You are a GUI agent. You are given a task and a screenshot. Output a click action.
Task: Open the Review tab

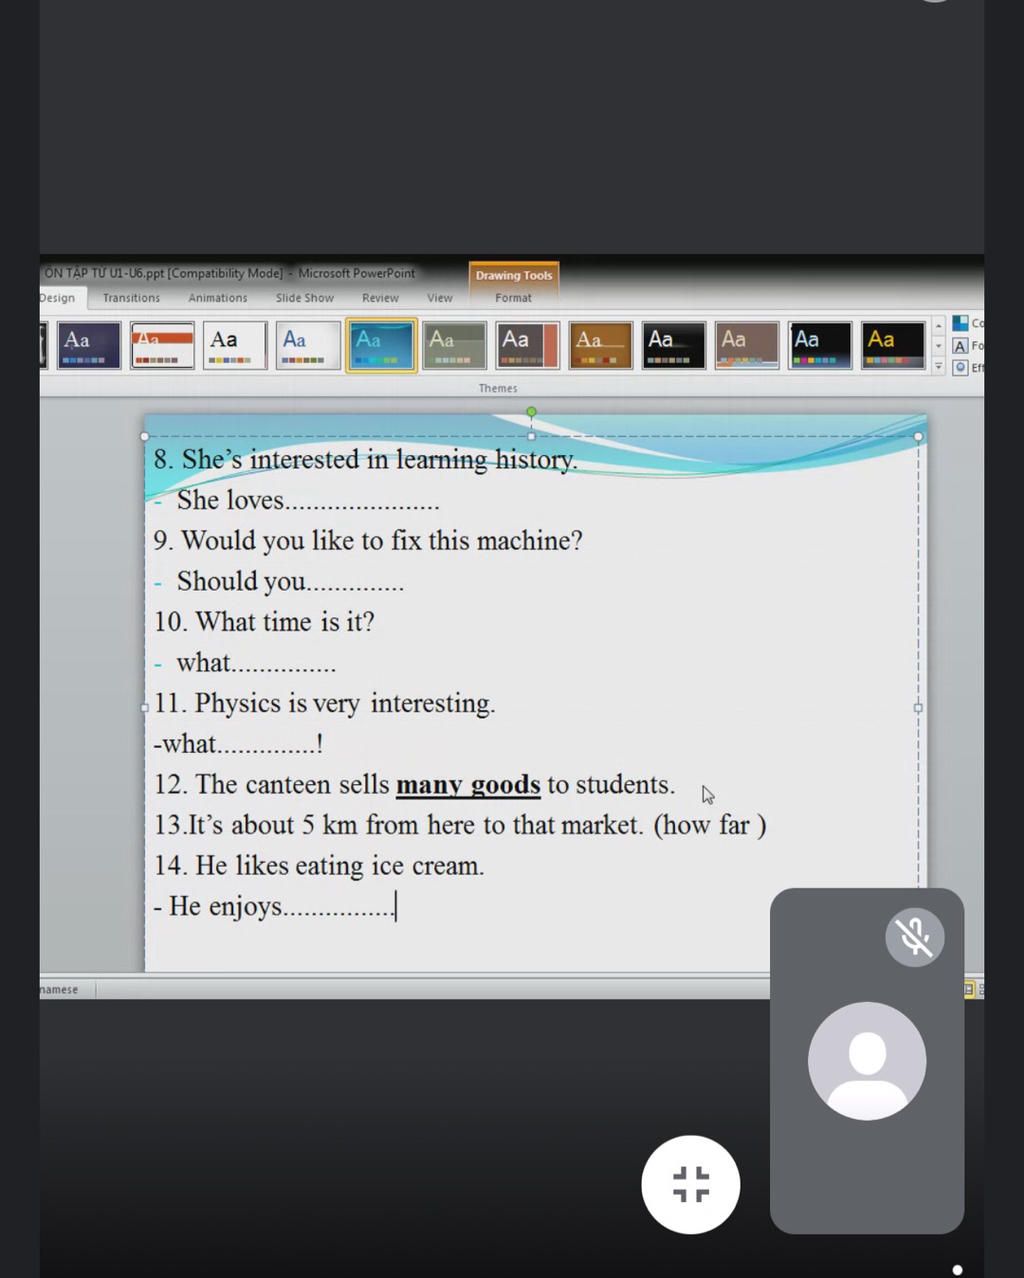click(380, 298)
